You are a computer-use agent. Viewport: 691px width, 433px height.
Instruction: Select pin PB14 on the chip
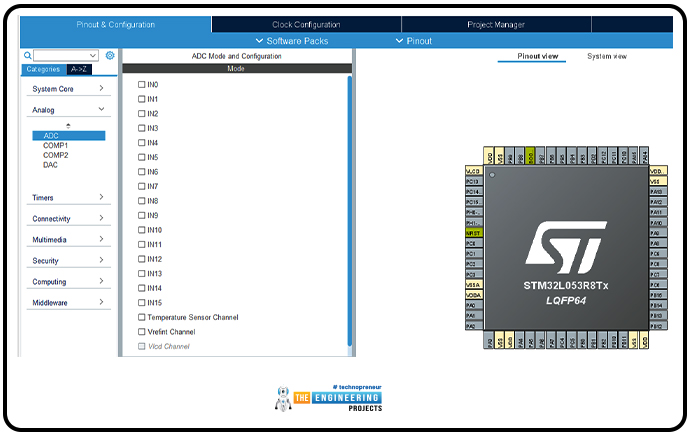click(x=658, y=305)
